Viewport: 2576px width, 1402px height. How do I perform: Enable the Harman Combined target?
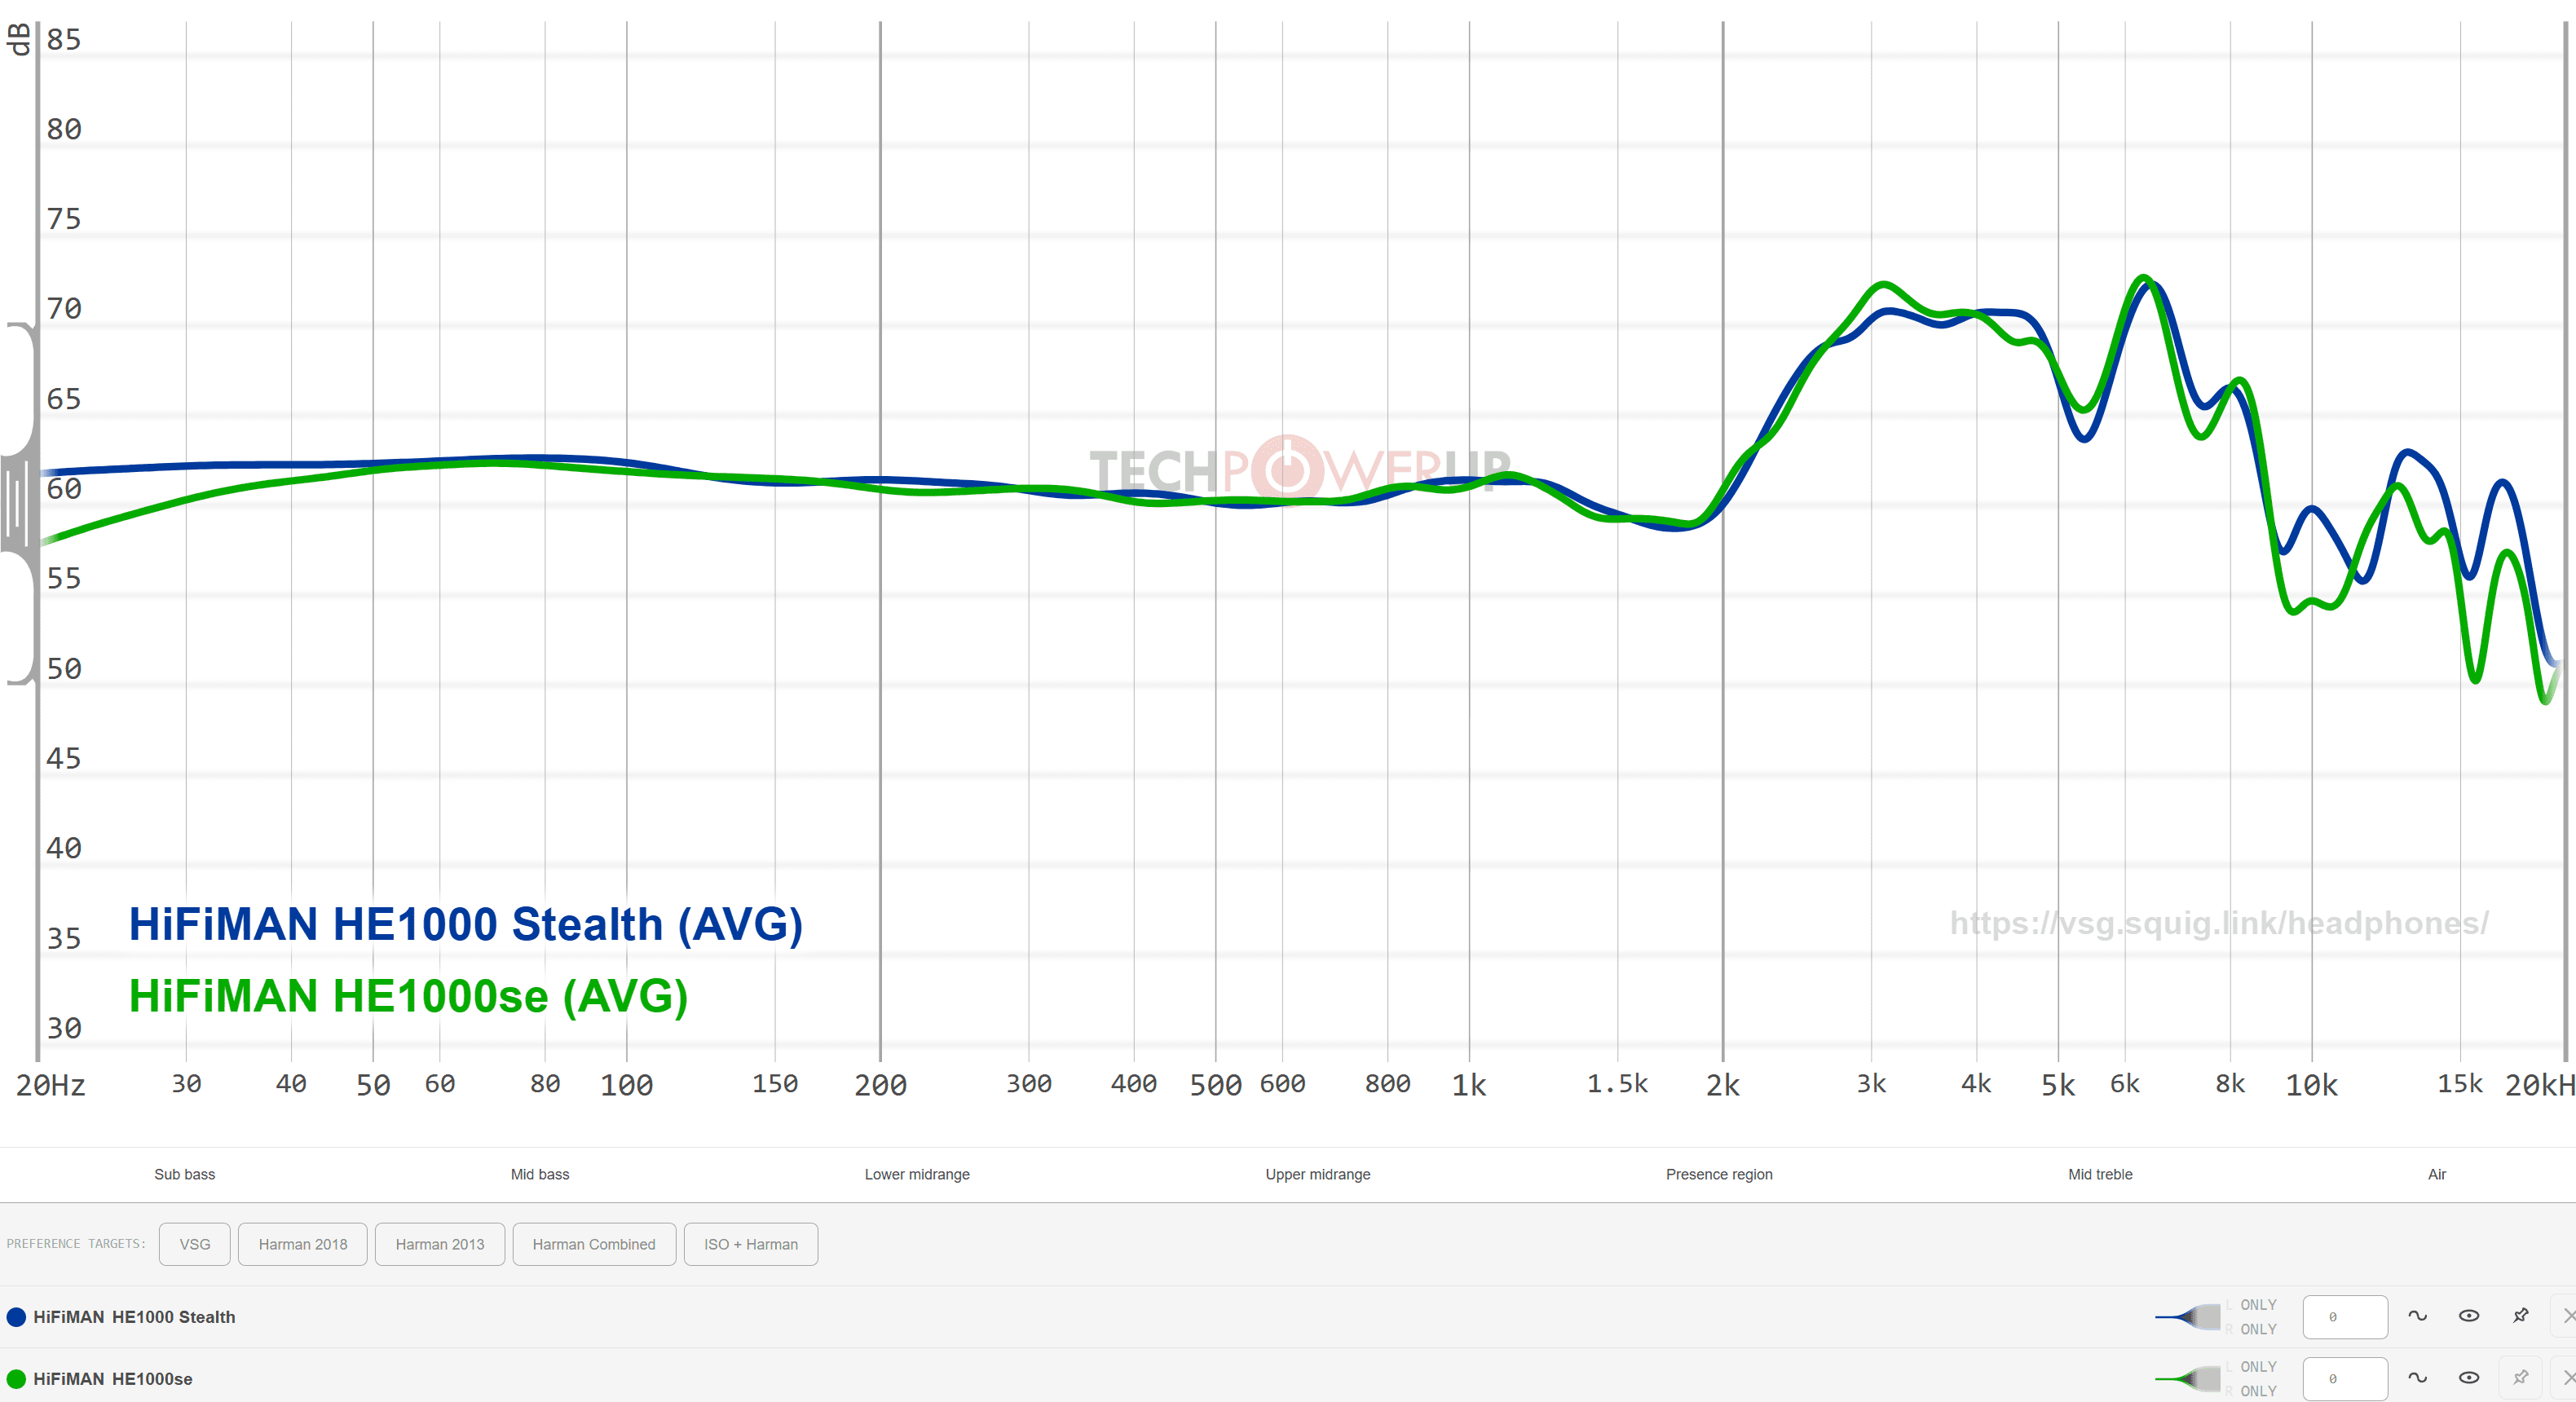click(x=594, y=1244)
